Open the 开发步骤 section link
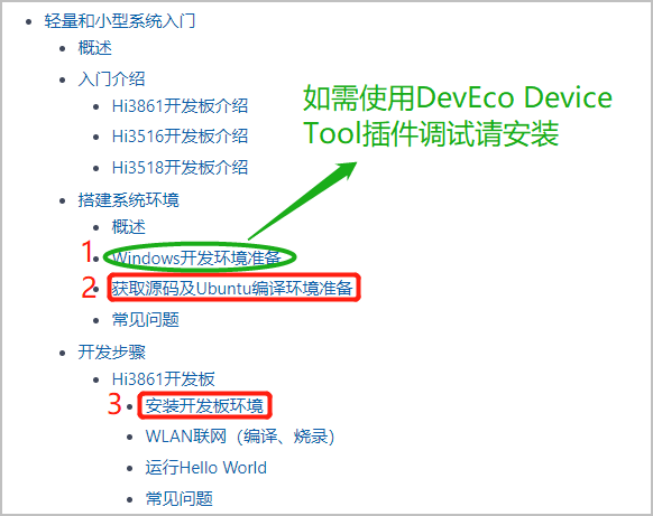The width and height of the screenshot is (654, 517). pos(112,352)
